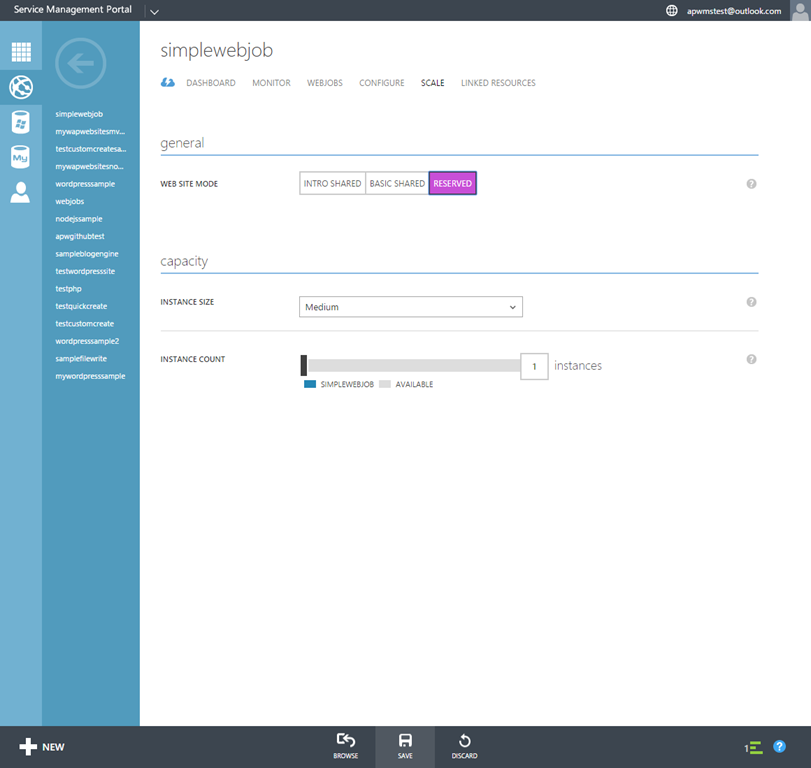Open the apwmstest@outlook.com account menu

tap(734, 11)
